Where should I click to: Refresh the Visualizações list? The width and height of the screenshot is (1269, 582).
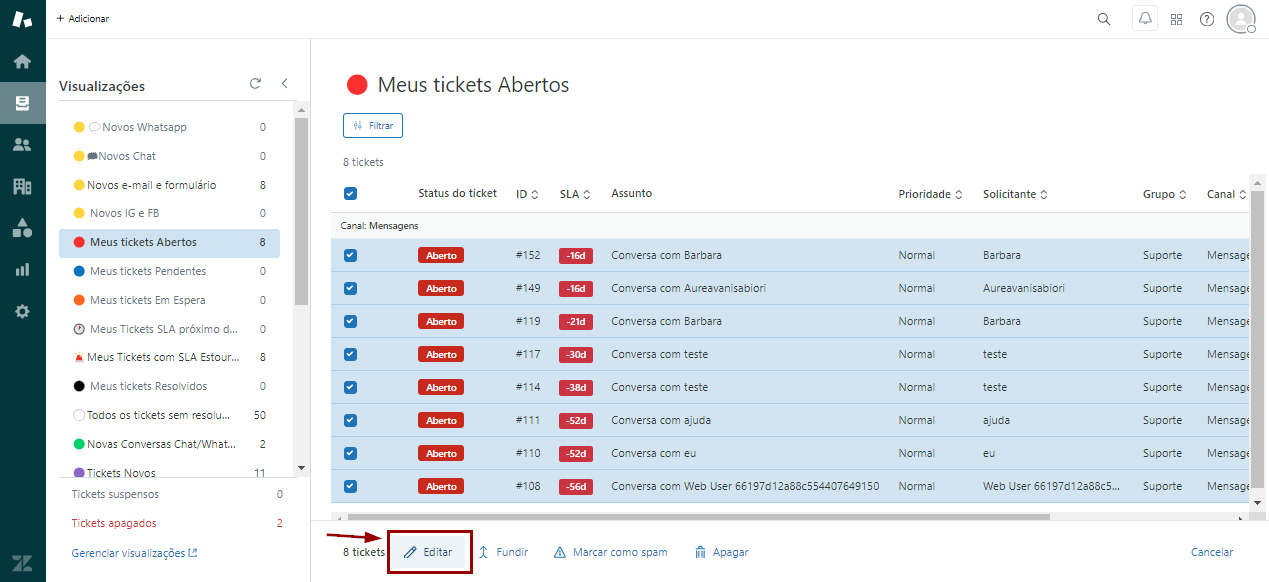255,84
